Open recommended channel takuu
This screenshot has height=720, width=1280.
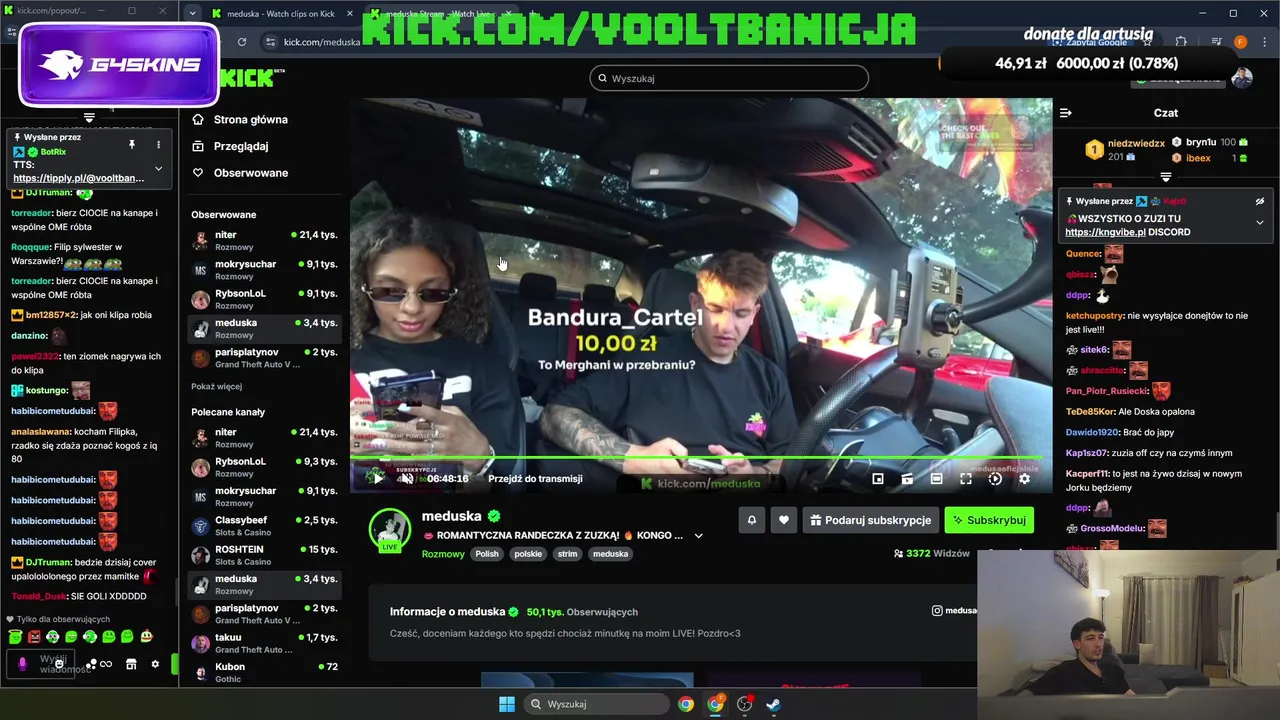pyautogui.click(x=265, y=643)
